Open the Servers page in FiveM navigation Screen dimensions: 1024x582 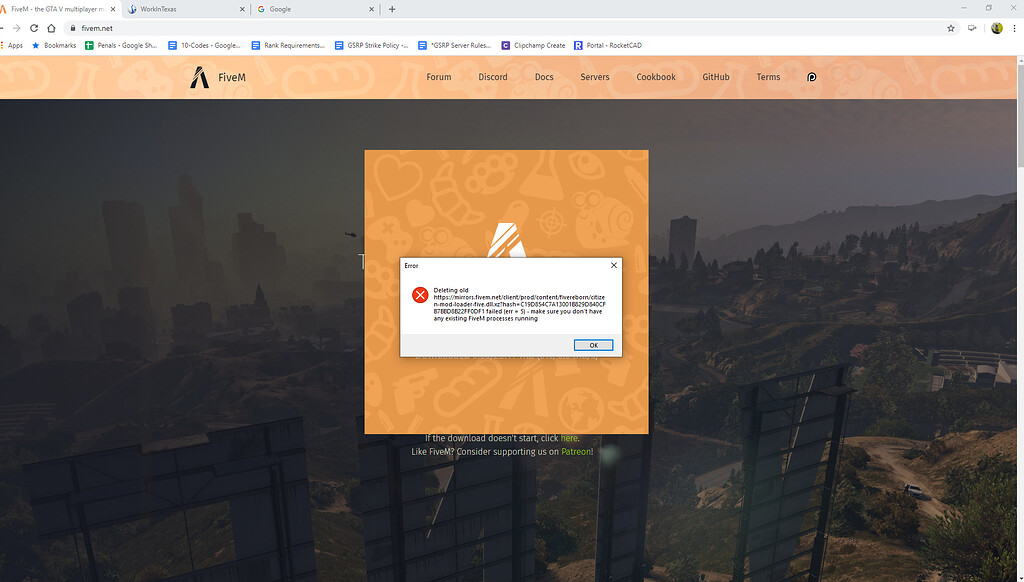click(x=594, y=77)
